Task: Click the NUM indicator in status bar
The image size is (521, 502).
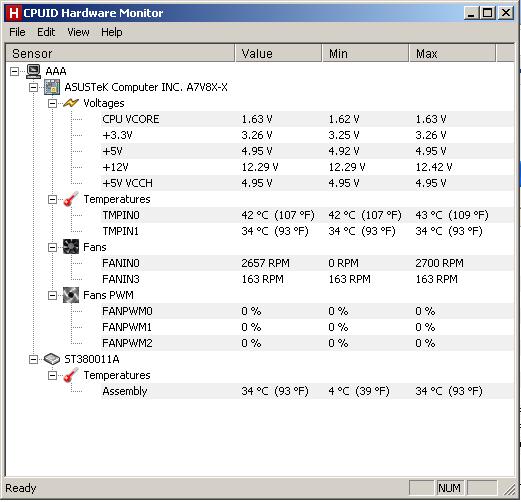Action: [x=449, y=488]
